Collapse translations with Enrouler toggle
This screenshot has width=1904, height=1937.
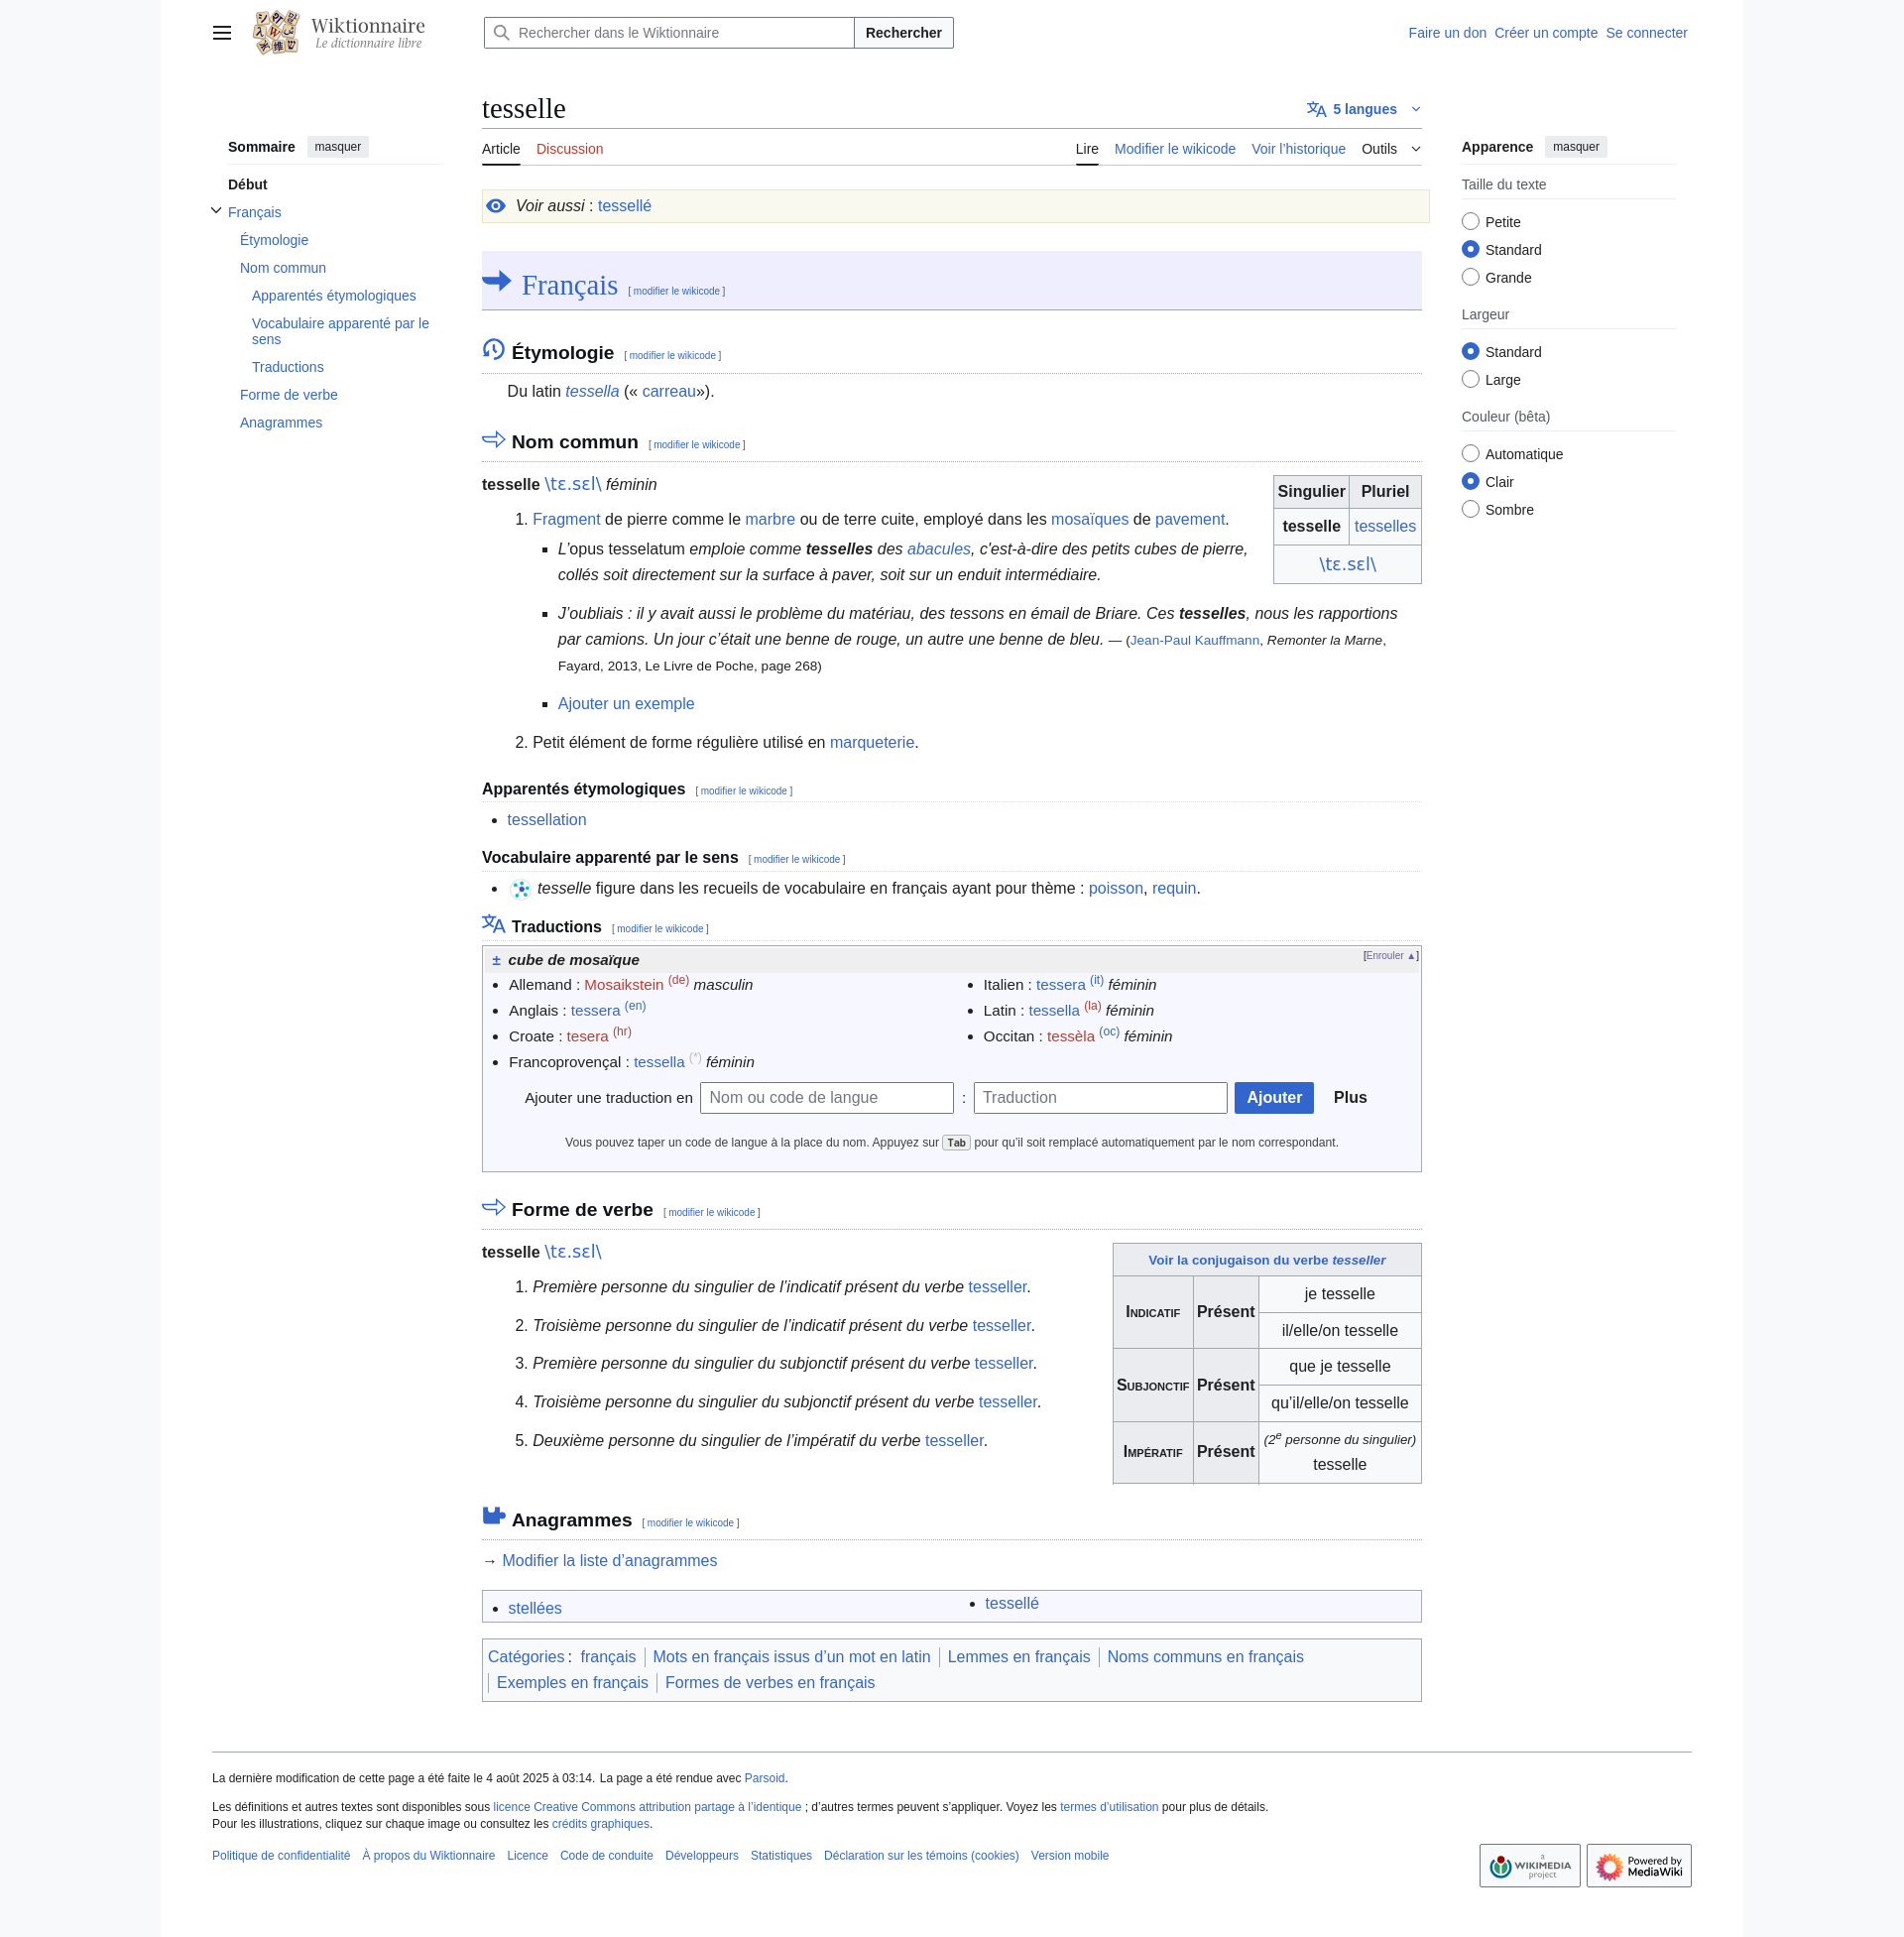[x=1389, y=956]
